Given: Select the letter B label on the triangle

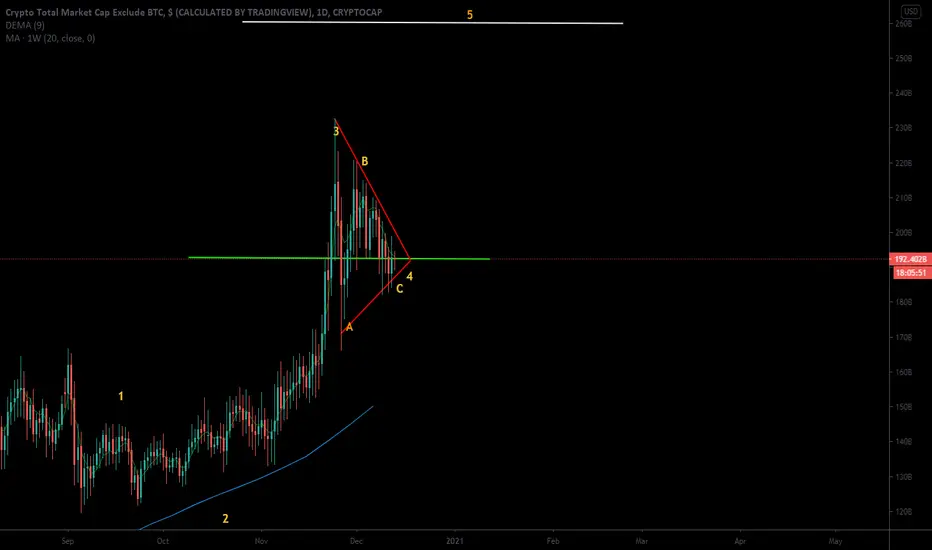Looking at the screenshot, I should point(364,161).
